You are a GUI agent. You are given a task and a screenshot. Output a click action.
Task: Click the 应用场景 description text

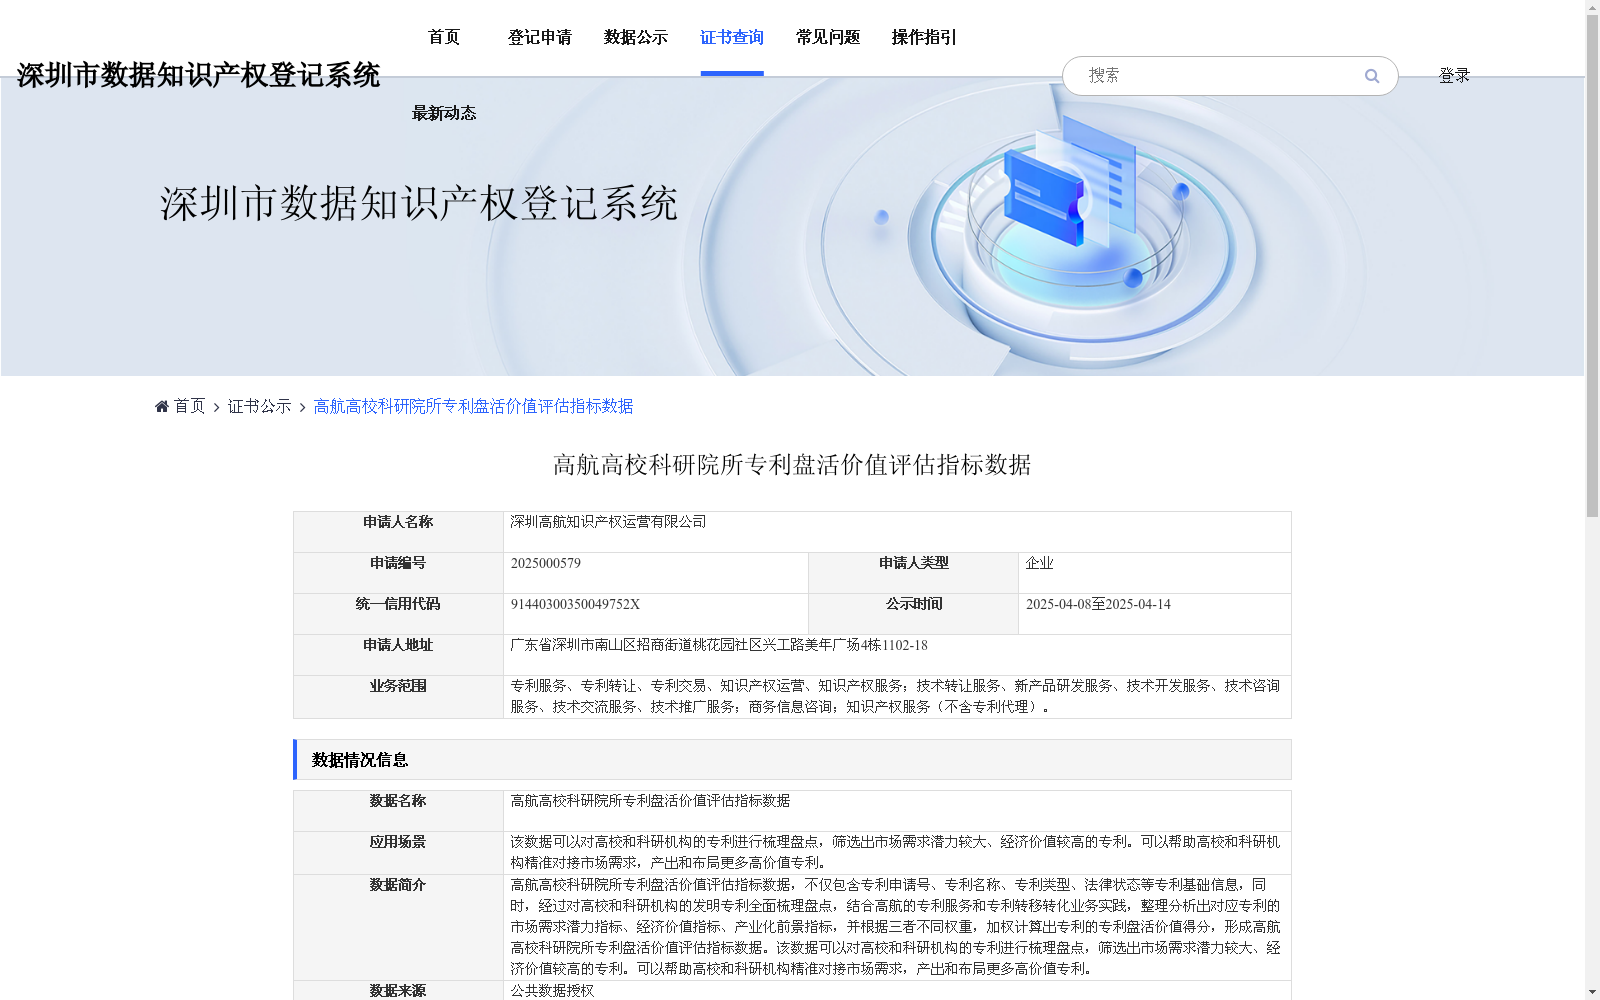895,852
